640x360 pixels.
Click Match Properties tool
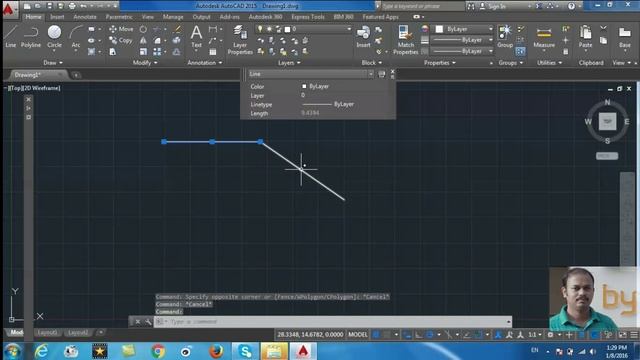405,40
